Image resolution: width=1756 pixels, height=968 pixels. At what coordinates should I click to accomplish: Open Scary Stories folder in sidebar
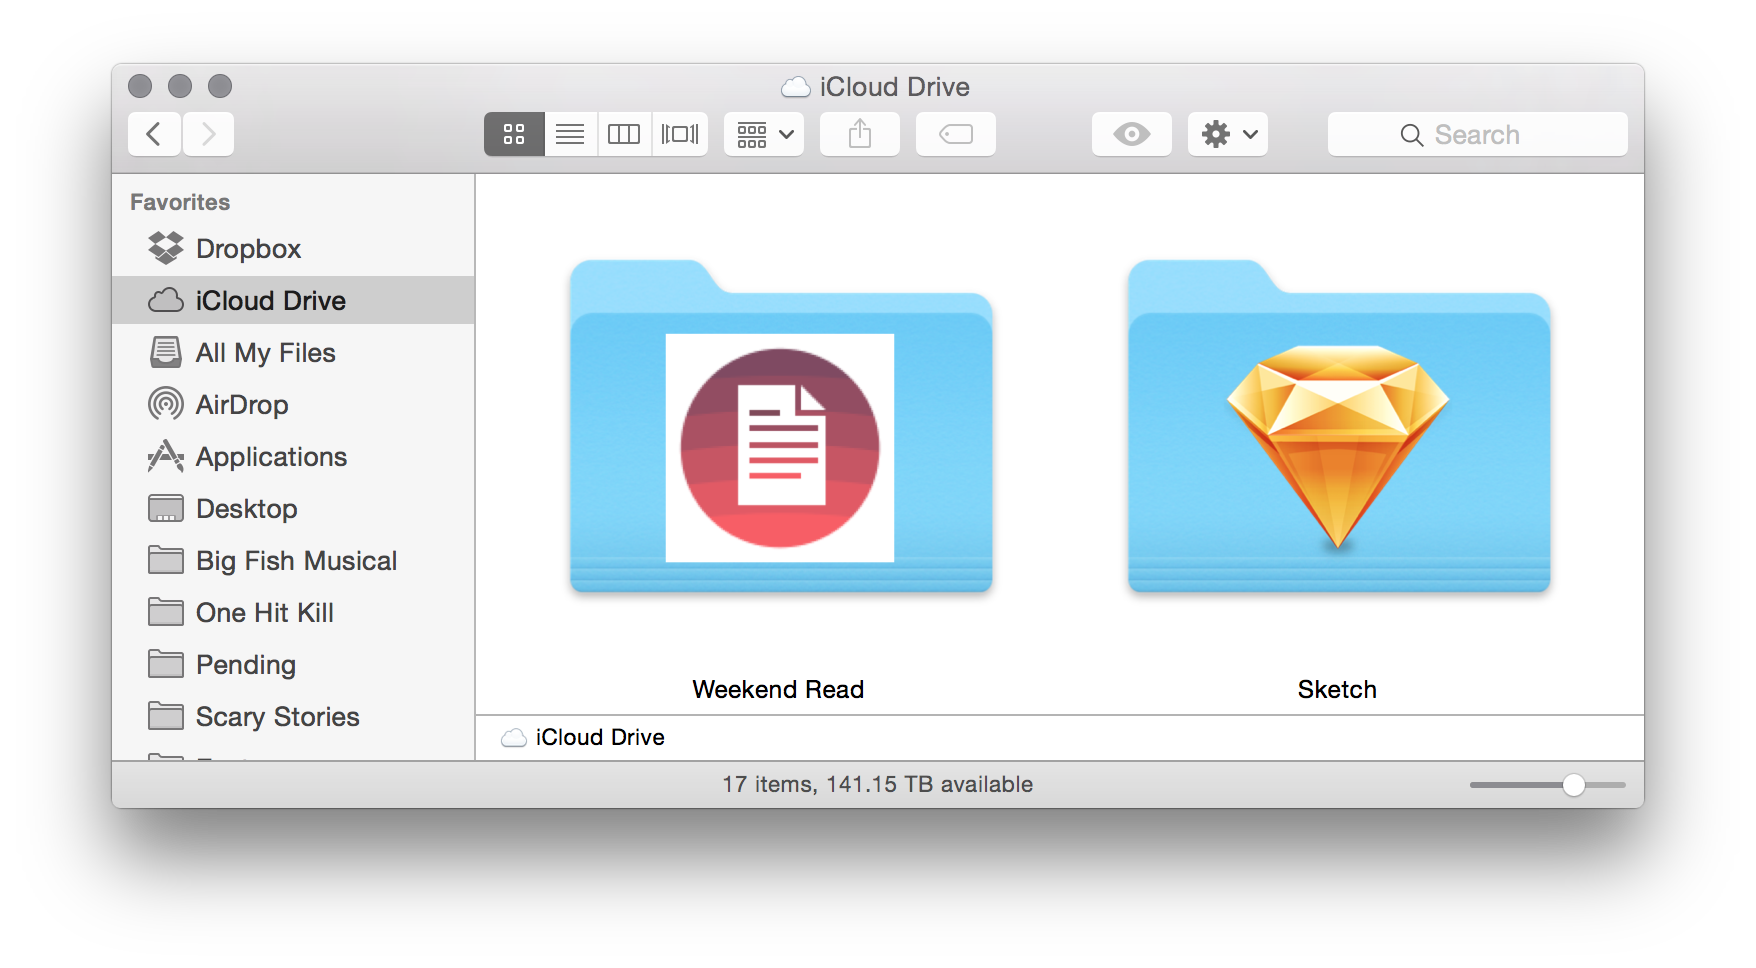tap(293, 716)
